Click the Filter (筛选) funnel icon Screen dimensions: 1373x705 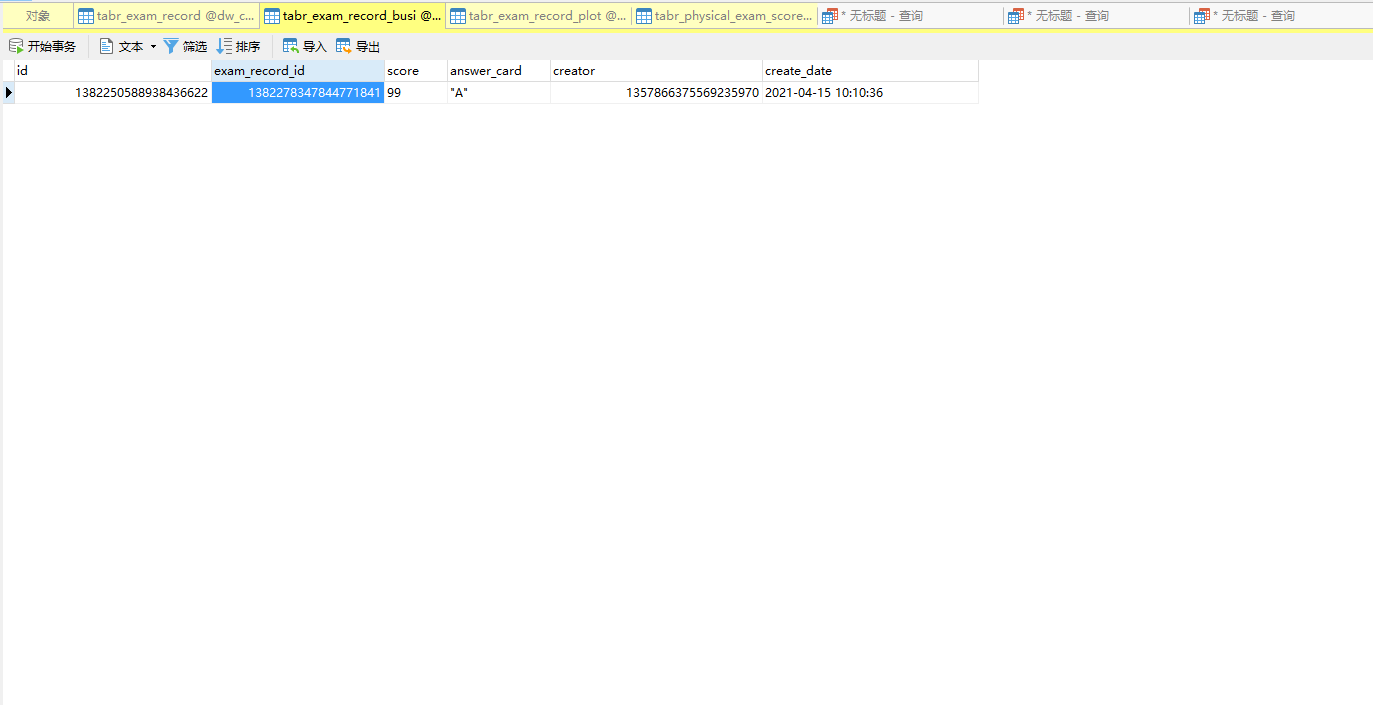(x=171, y=46)
